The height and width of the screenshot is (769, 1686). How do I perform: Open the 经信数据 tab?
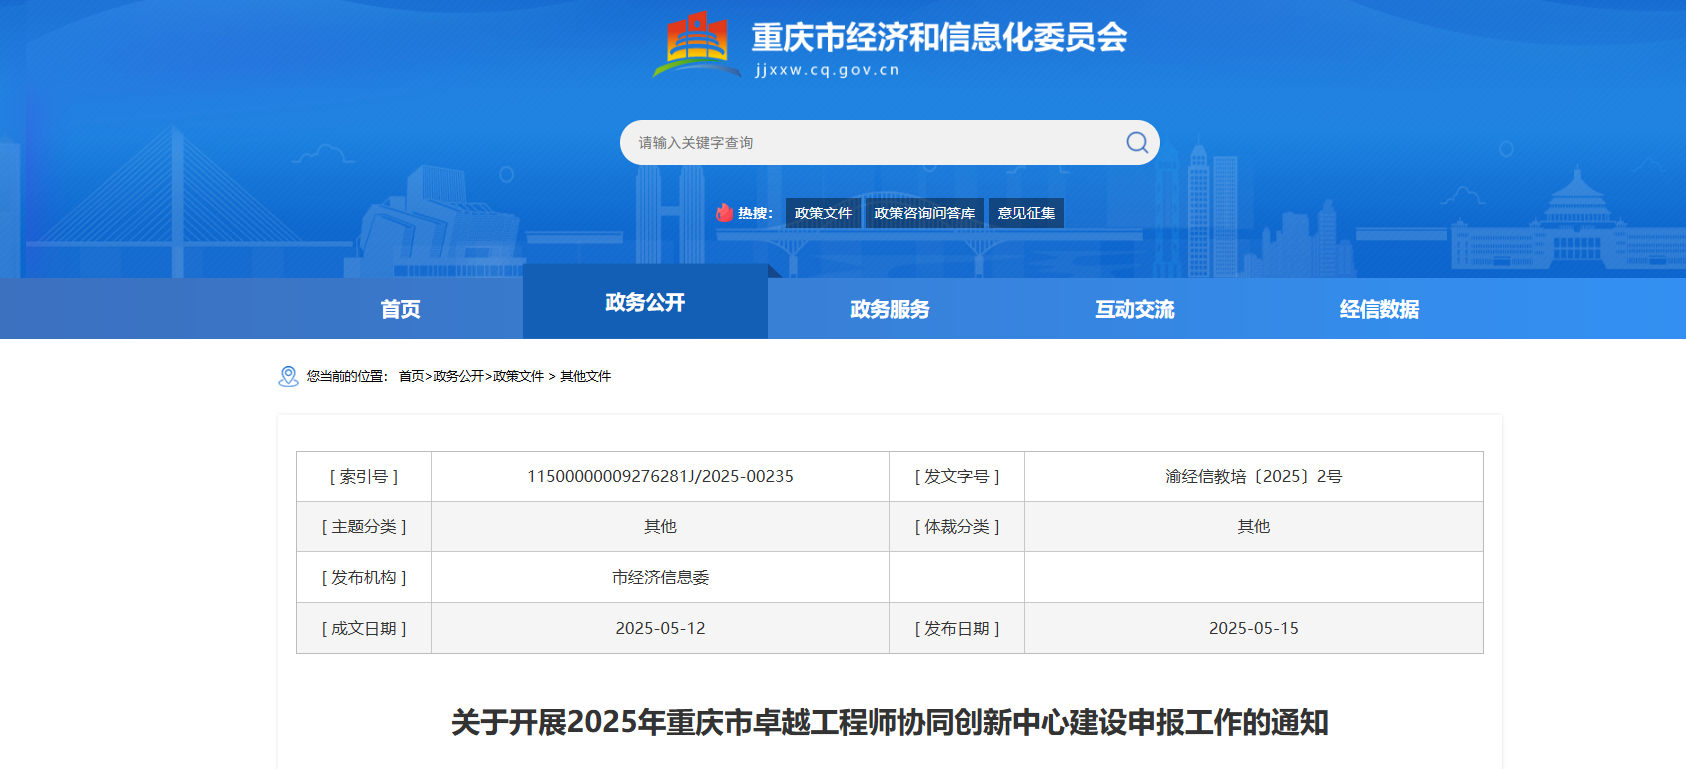1379,309
